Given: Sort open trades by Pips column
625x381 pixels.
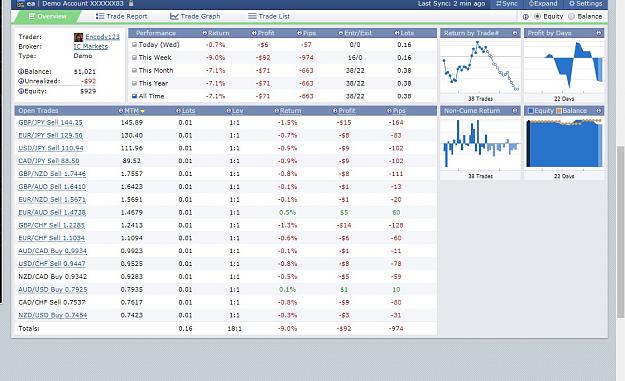Looking at the screenshot, I should click(x=399, y=111).
